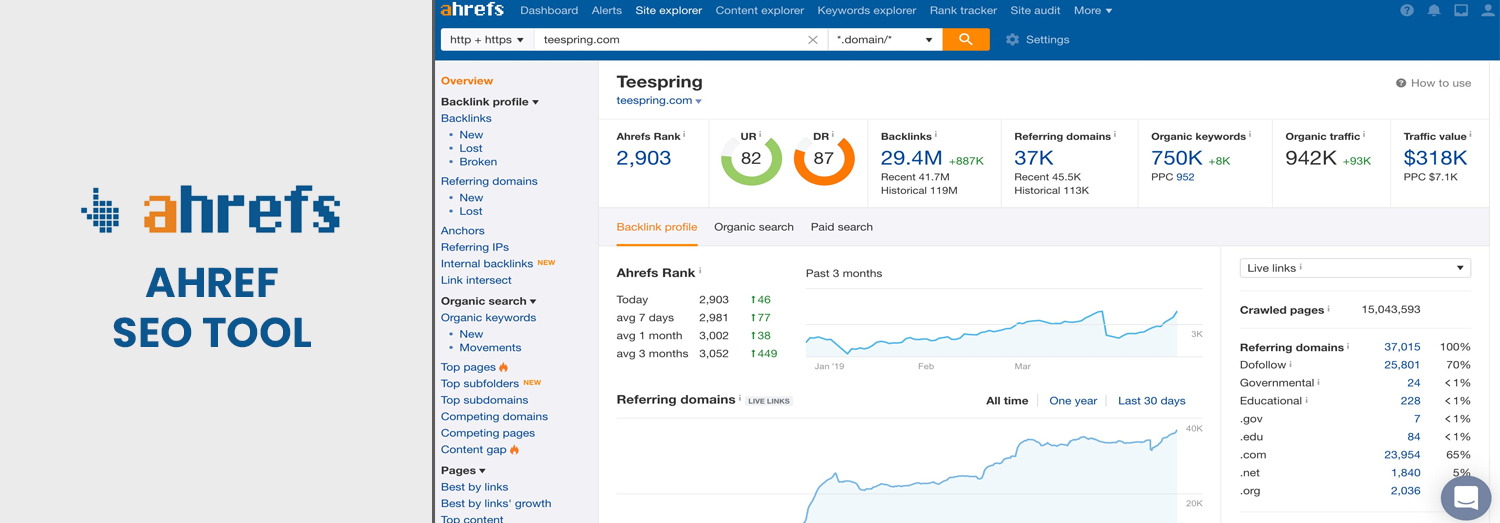The width and height of the screenshot is (1500, 523).
Task: Click the orange search magnifier button
Action: 966,39
